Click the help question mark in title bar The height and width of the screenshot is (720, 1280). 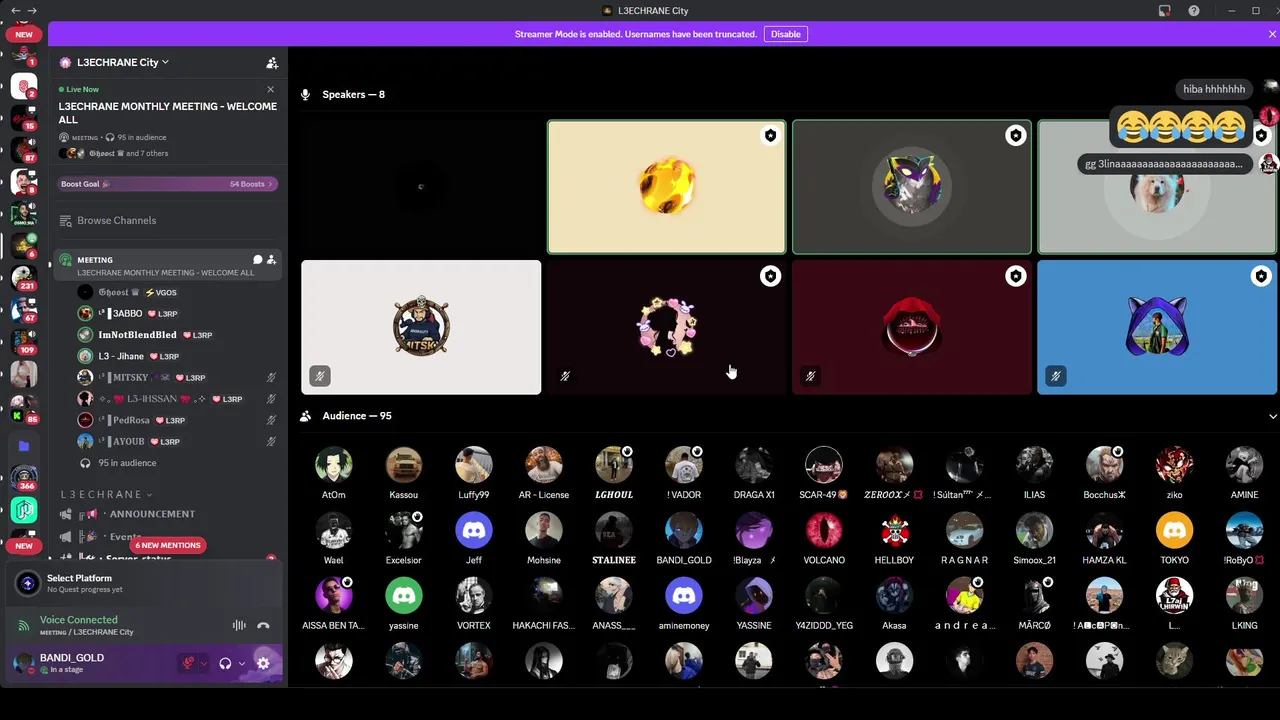pyautogui.click(x=1194, y=10)
